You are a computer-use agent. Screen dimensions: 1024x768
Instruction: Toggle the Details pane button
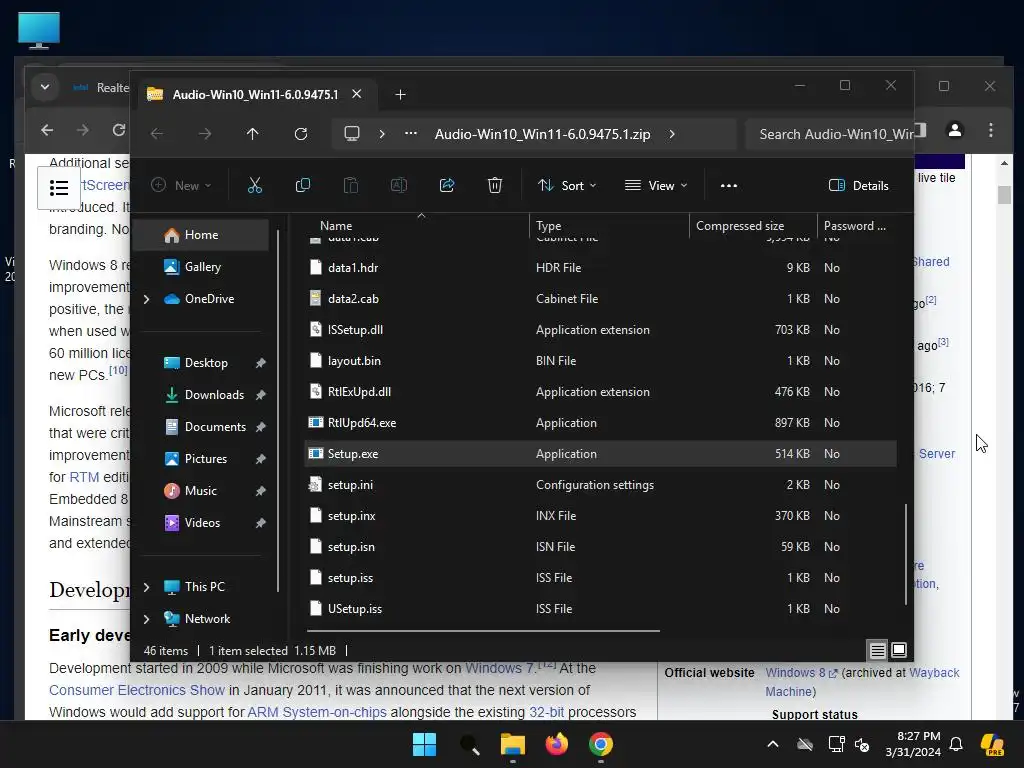pos(859,185)
